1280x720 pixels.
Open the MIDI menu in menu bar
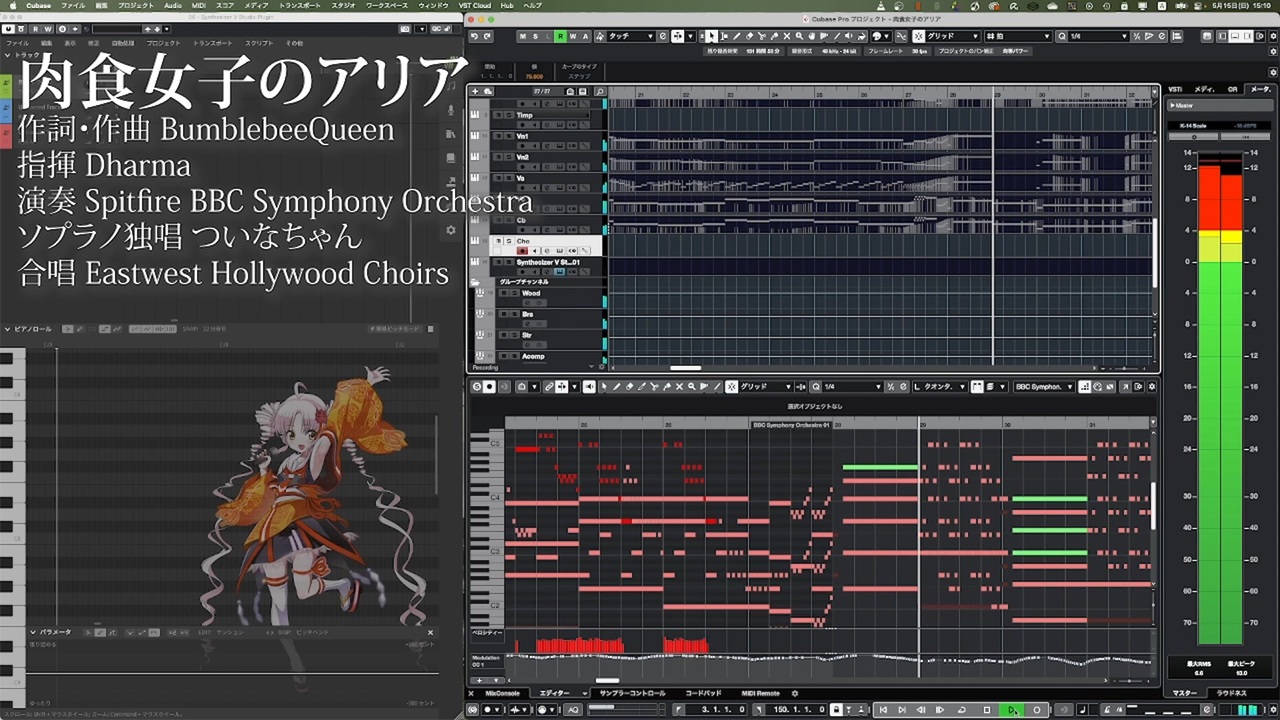(x=201, y=5)
